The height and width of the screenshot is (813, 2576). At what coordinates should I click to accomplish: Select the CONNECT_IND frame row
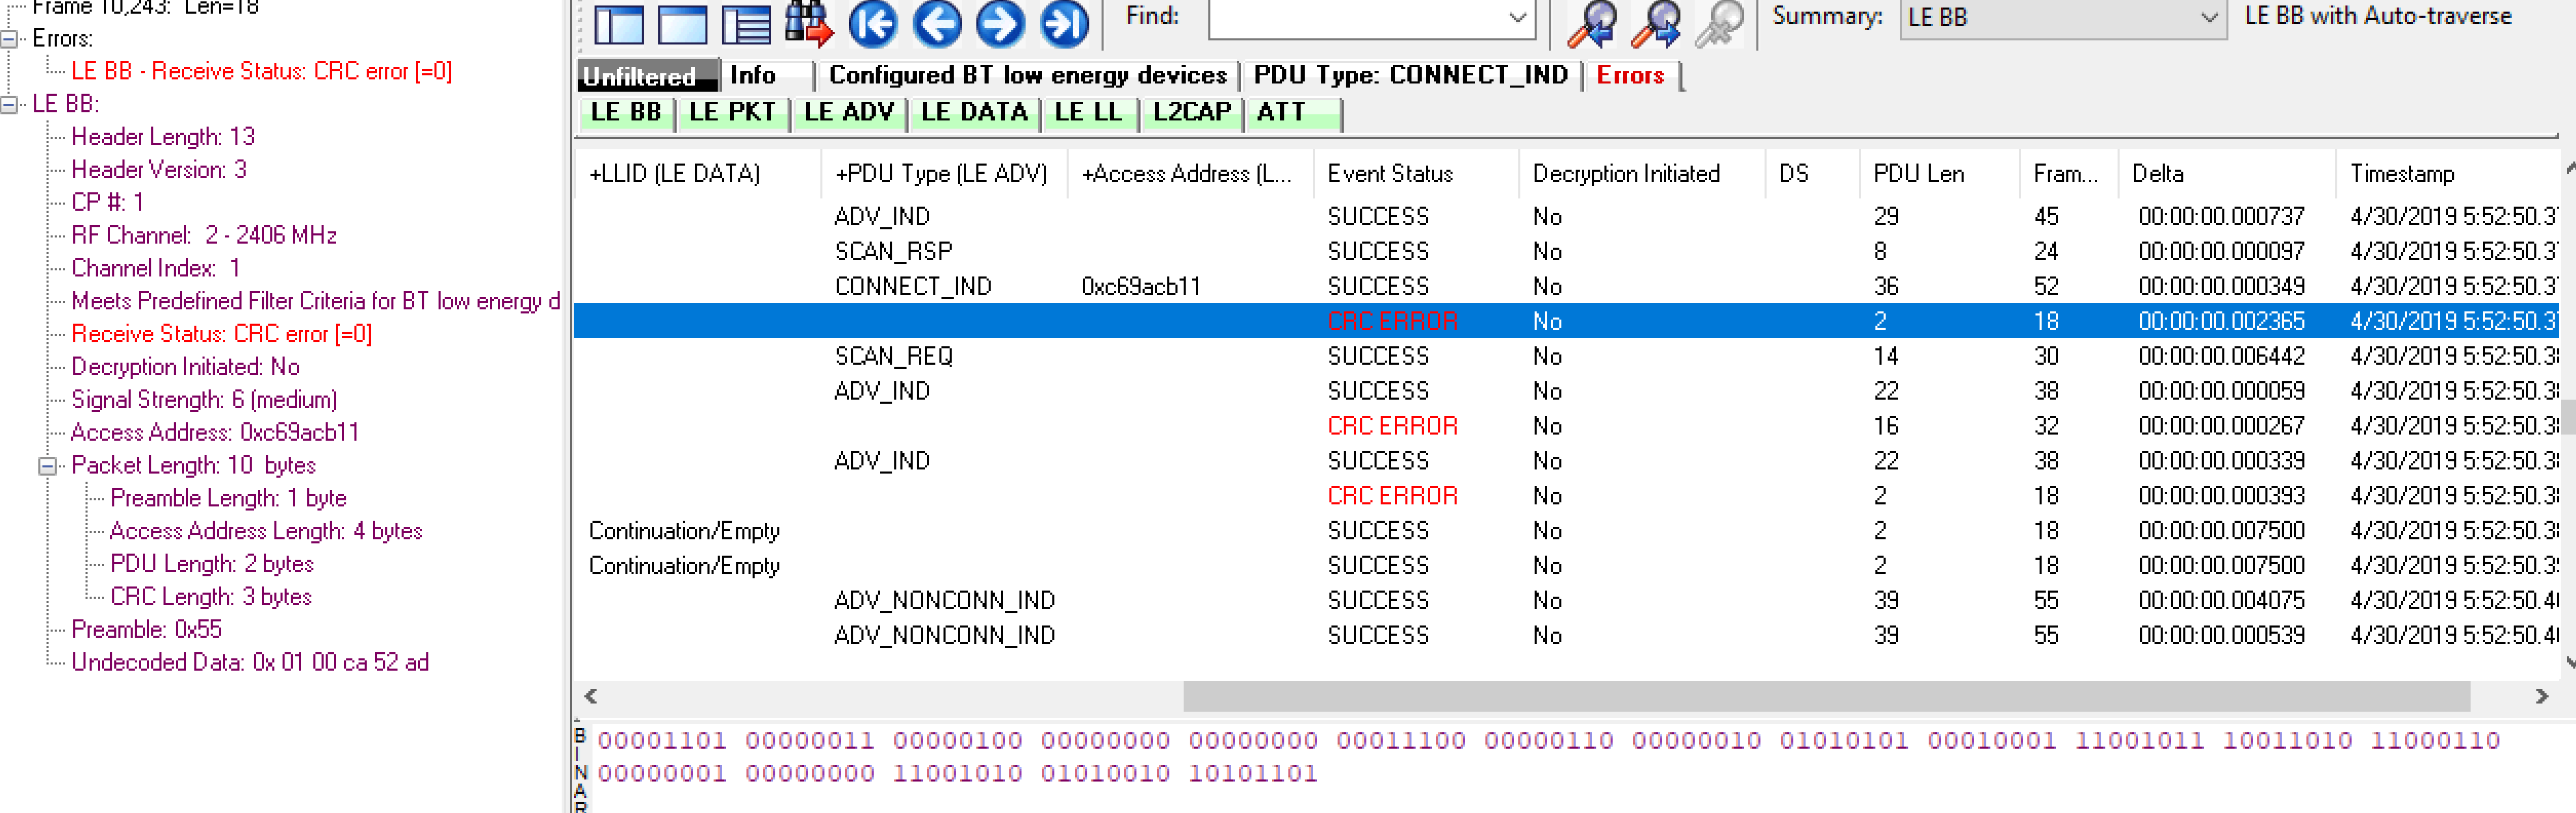pos(912,287)
